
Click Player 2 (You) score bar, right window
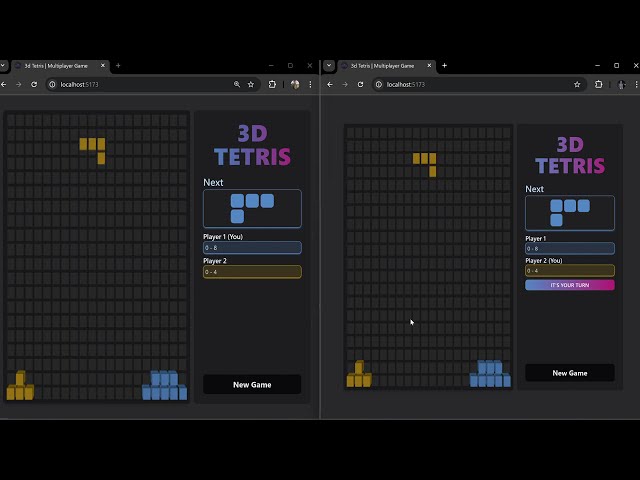570,271
